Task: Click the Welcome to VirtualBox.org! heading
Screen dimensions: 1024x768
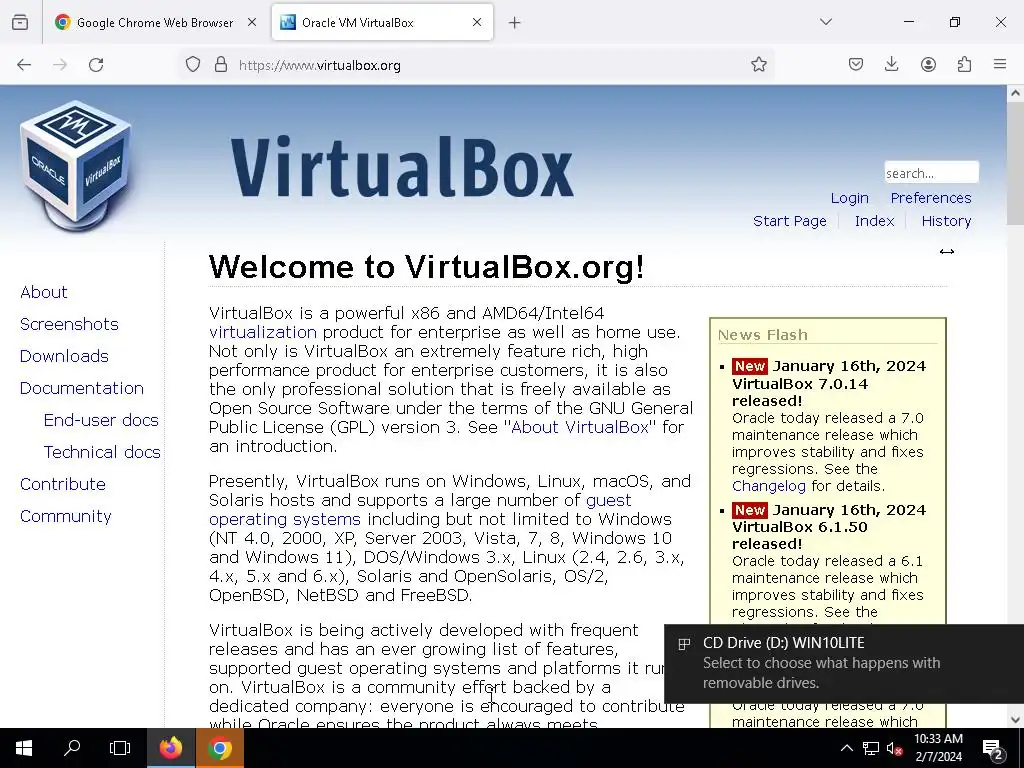Action: click(426, 266)
